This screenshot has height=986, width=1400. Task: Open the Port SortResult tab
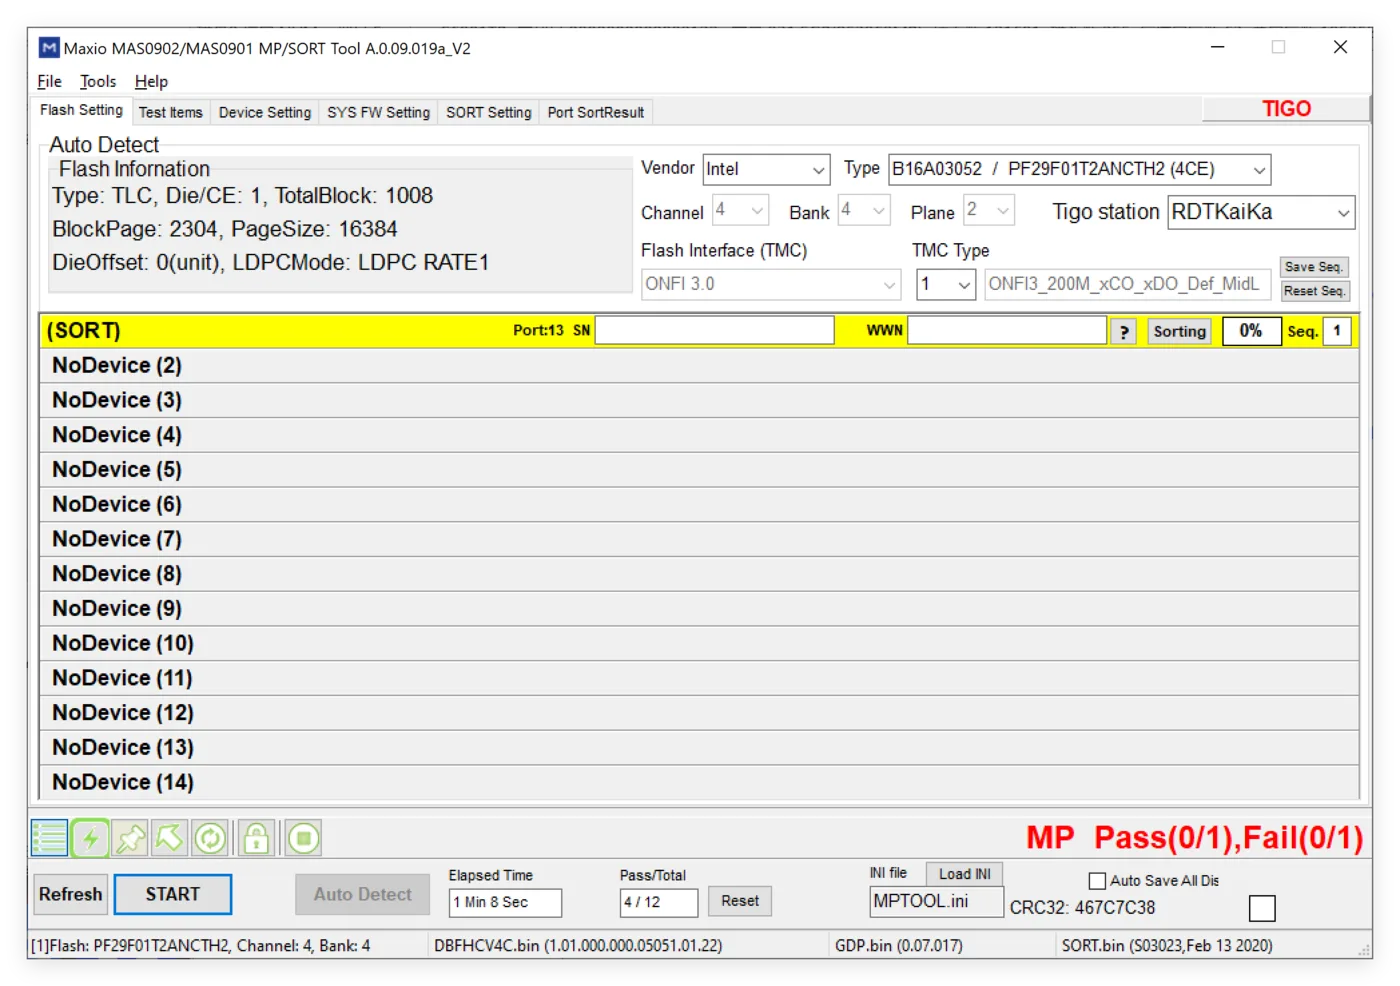[x=596, y=113]
